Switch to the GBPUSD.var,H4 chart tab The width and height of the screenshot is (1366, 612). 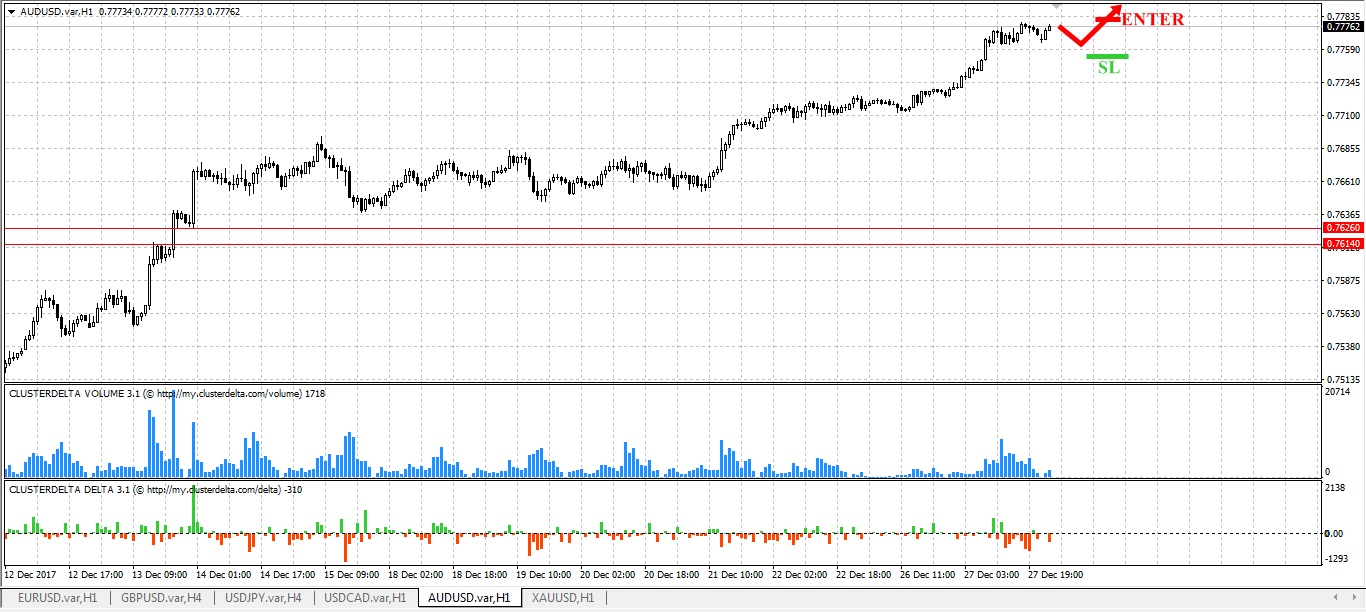161,597
